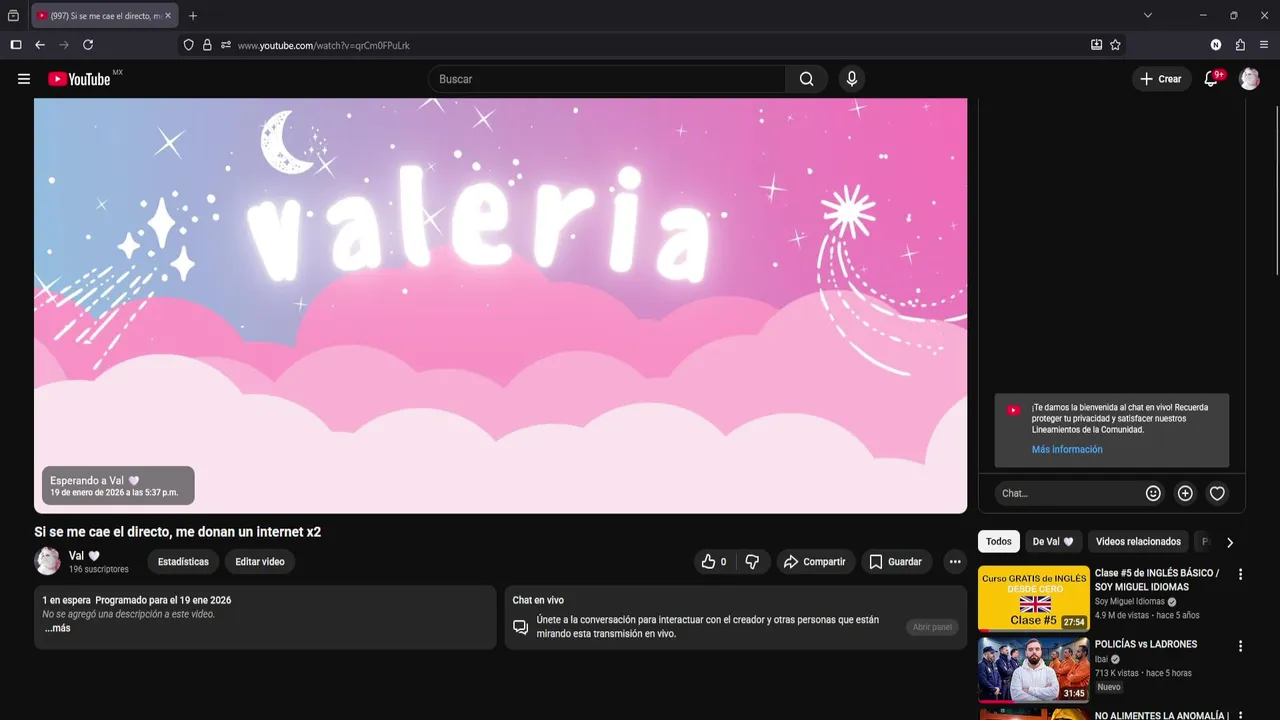
Task: Send heart reaction in chat
Action: 1217,493
